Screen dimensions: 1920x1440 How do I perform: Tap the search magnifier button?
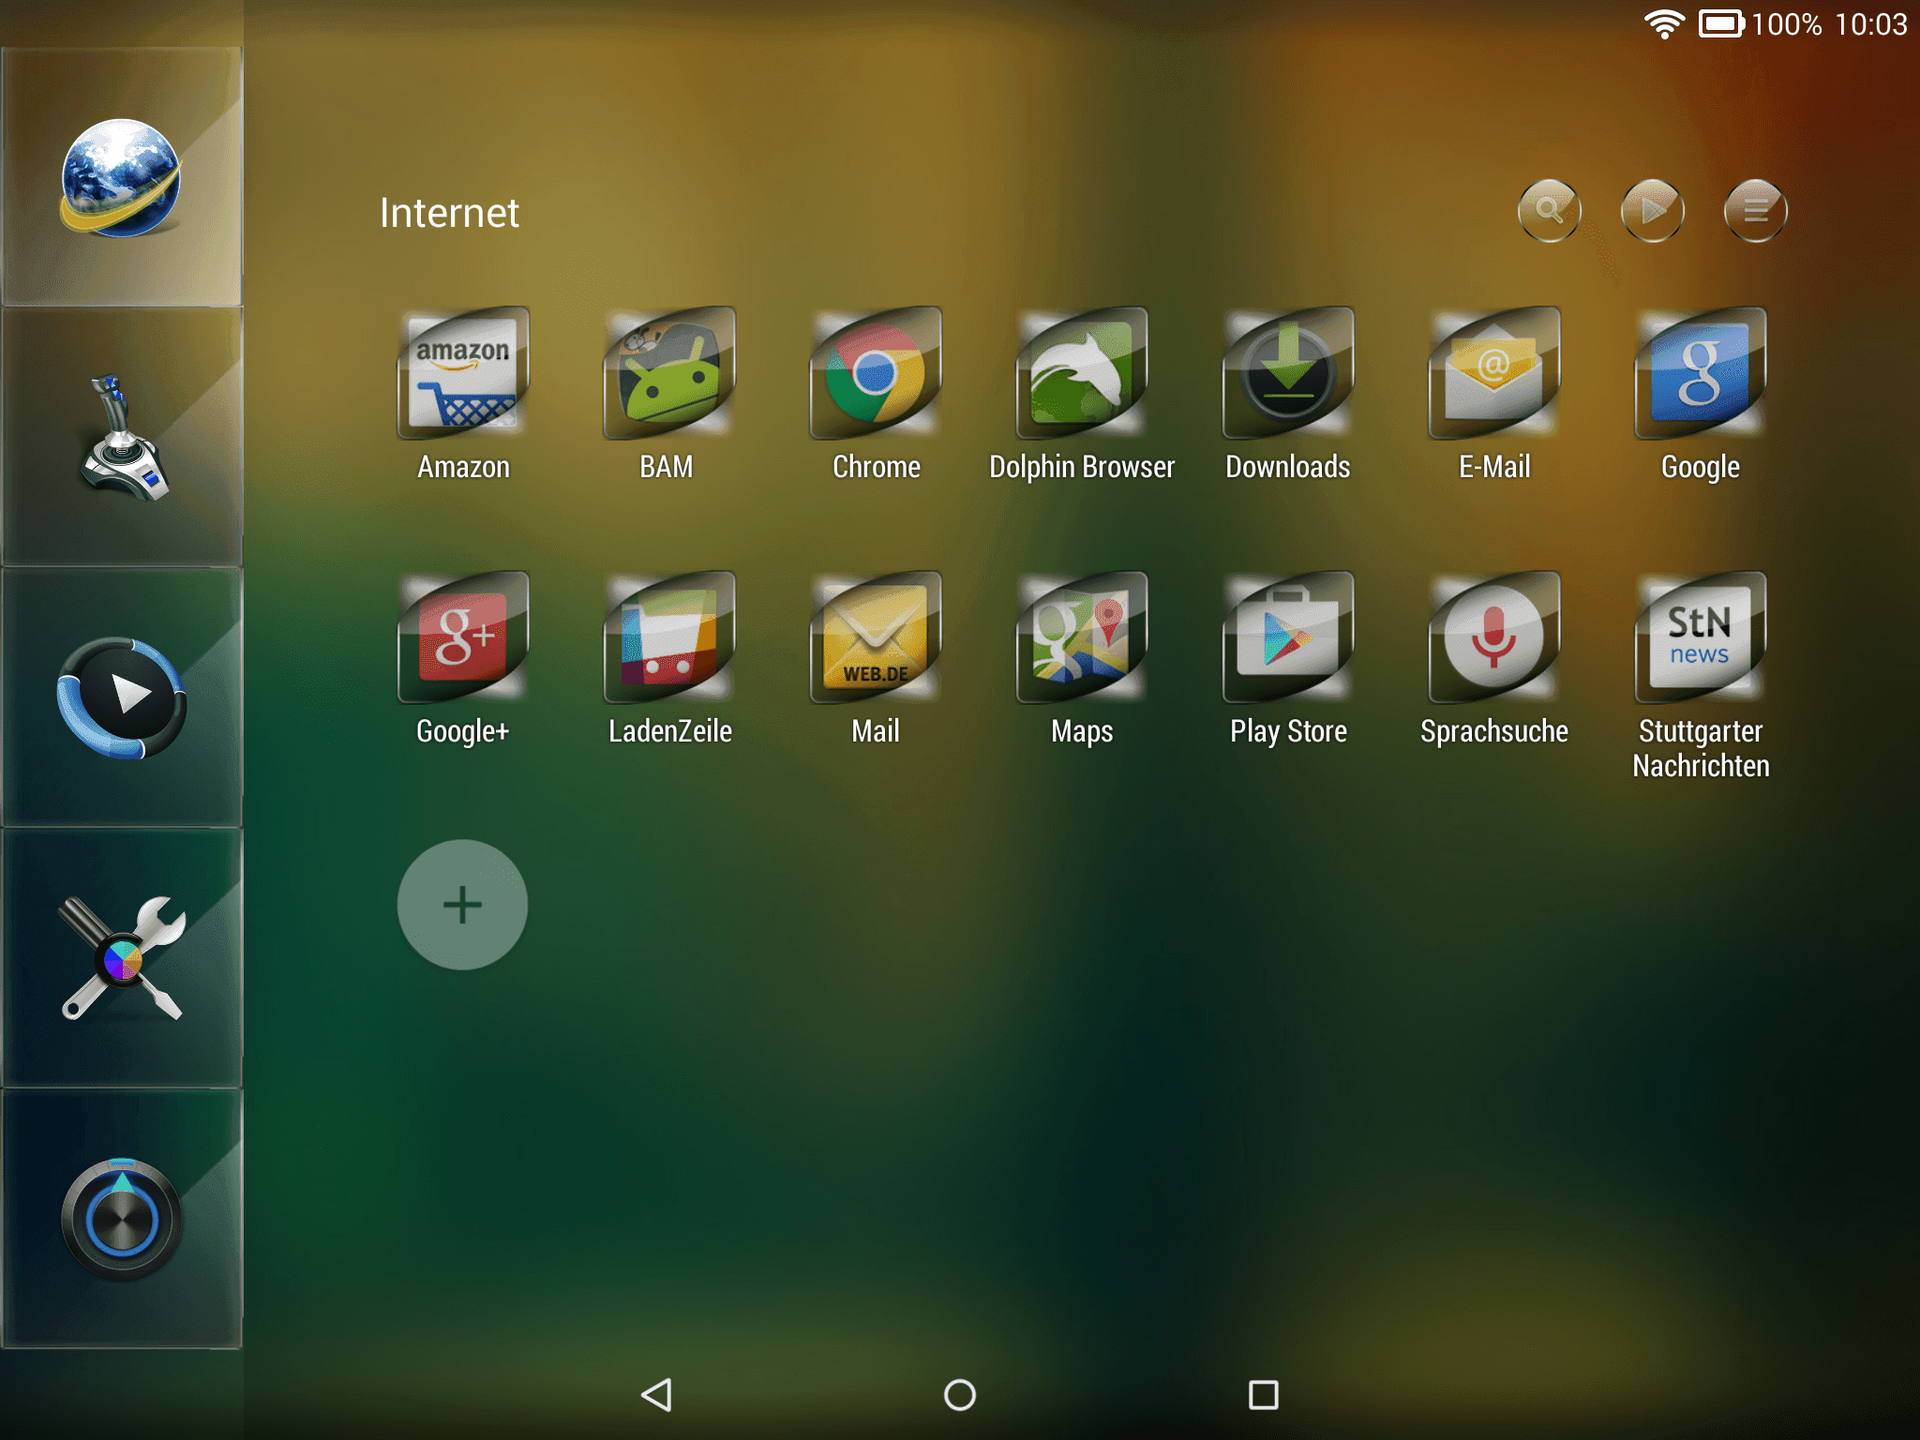click(1549, 211)
